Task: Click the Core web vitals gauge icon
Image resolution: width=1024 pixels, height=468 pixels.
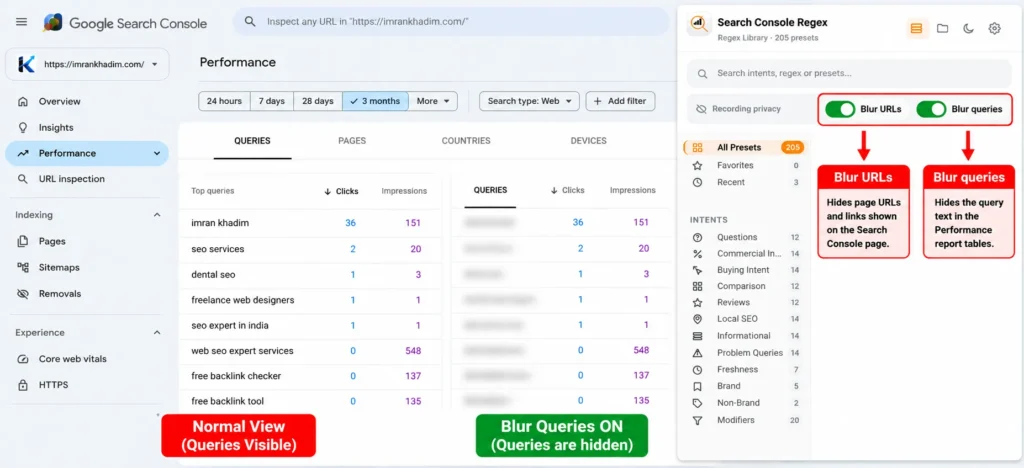Action: (x=23, y=359)
